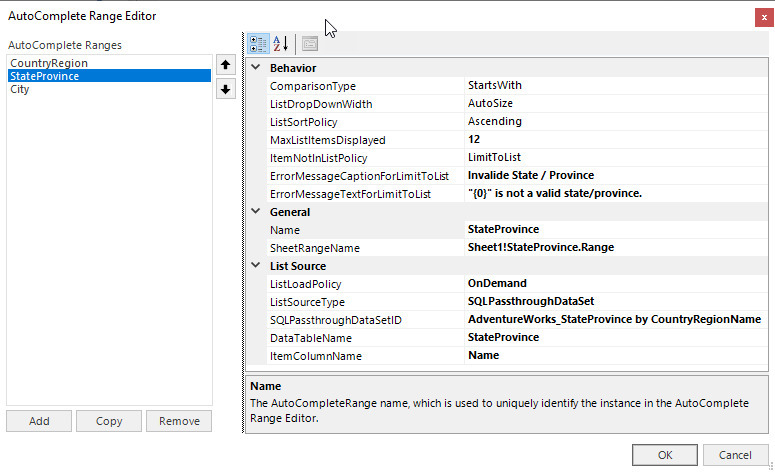
Task: Collapse the Behavior category
Action: (x=256, y=67)
